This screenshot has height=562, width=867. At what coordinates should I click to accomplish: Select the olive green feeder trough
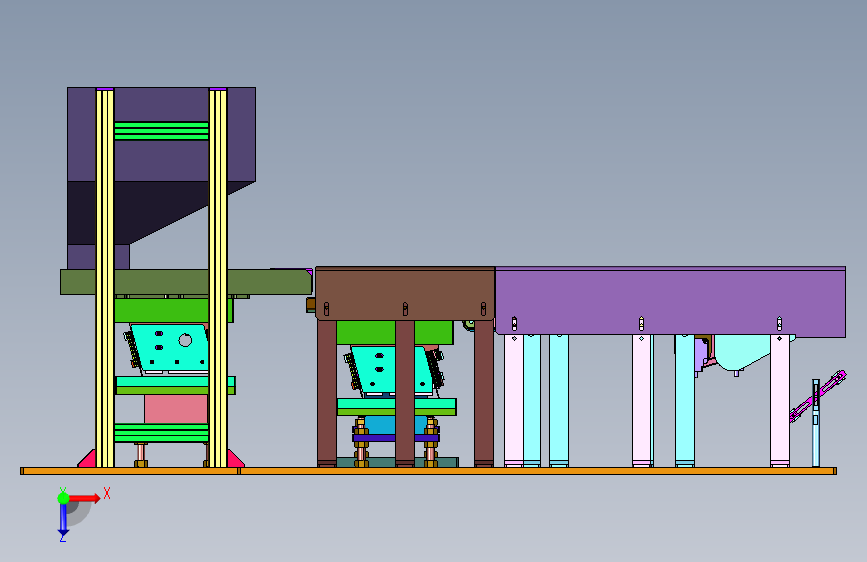(186, 282)
